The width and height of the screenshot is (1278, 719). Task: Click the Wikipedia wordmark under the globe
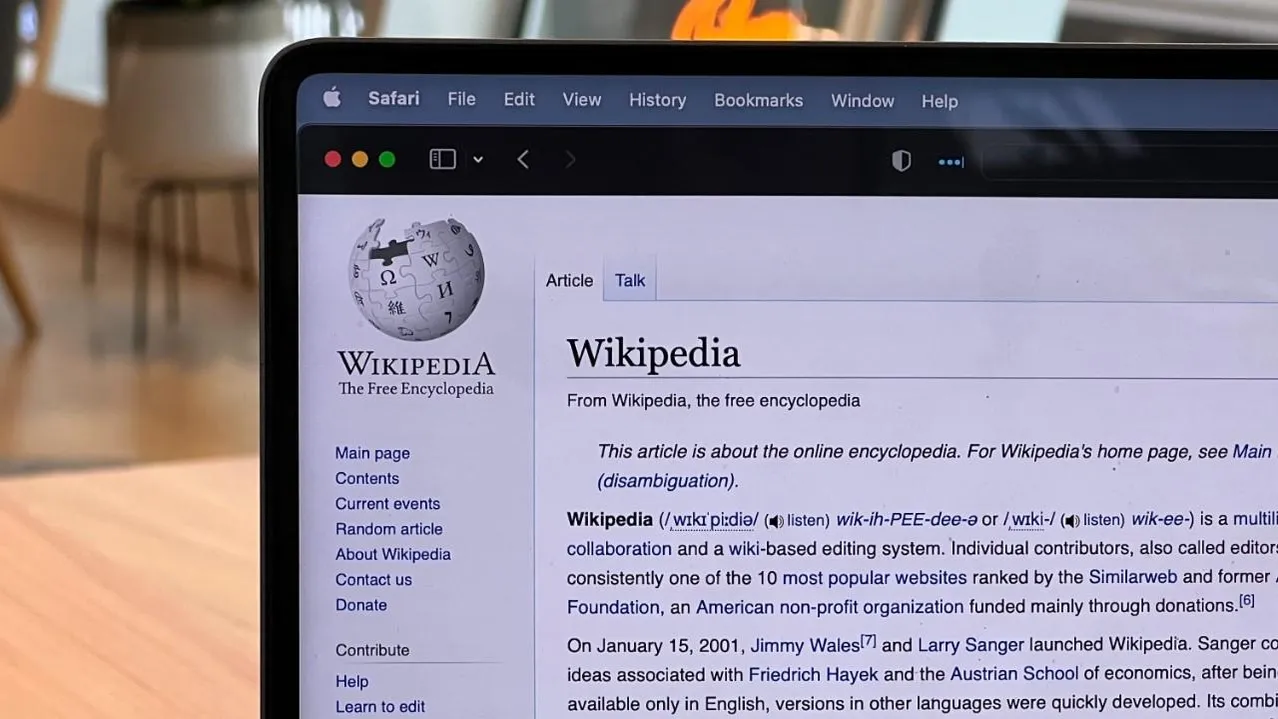pyautogui.click(x=416, y=362)
